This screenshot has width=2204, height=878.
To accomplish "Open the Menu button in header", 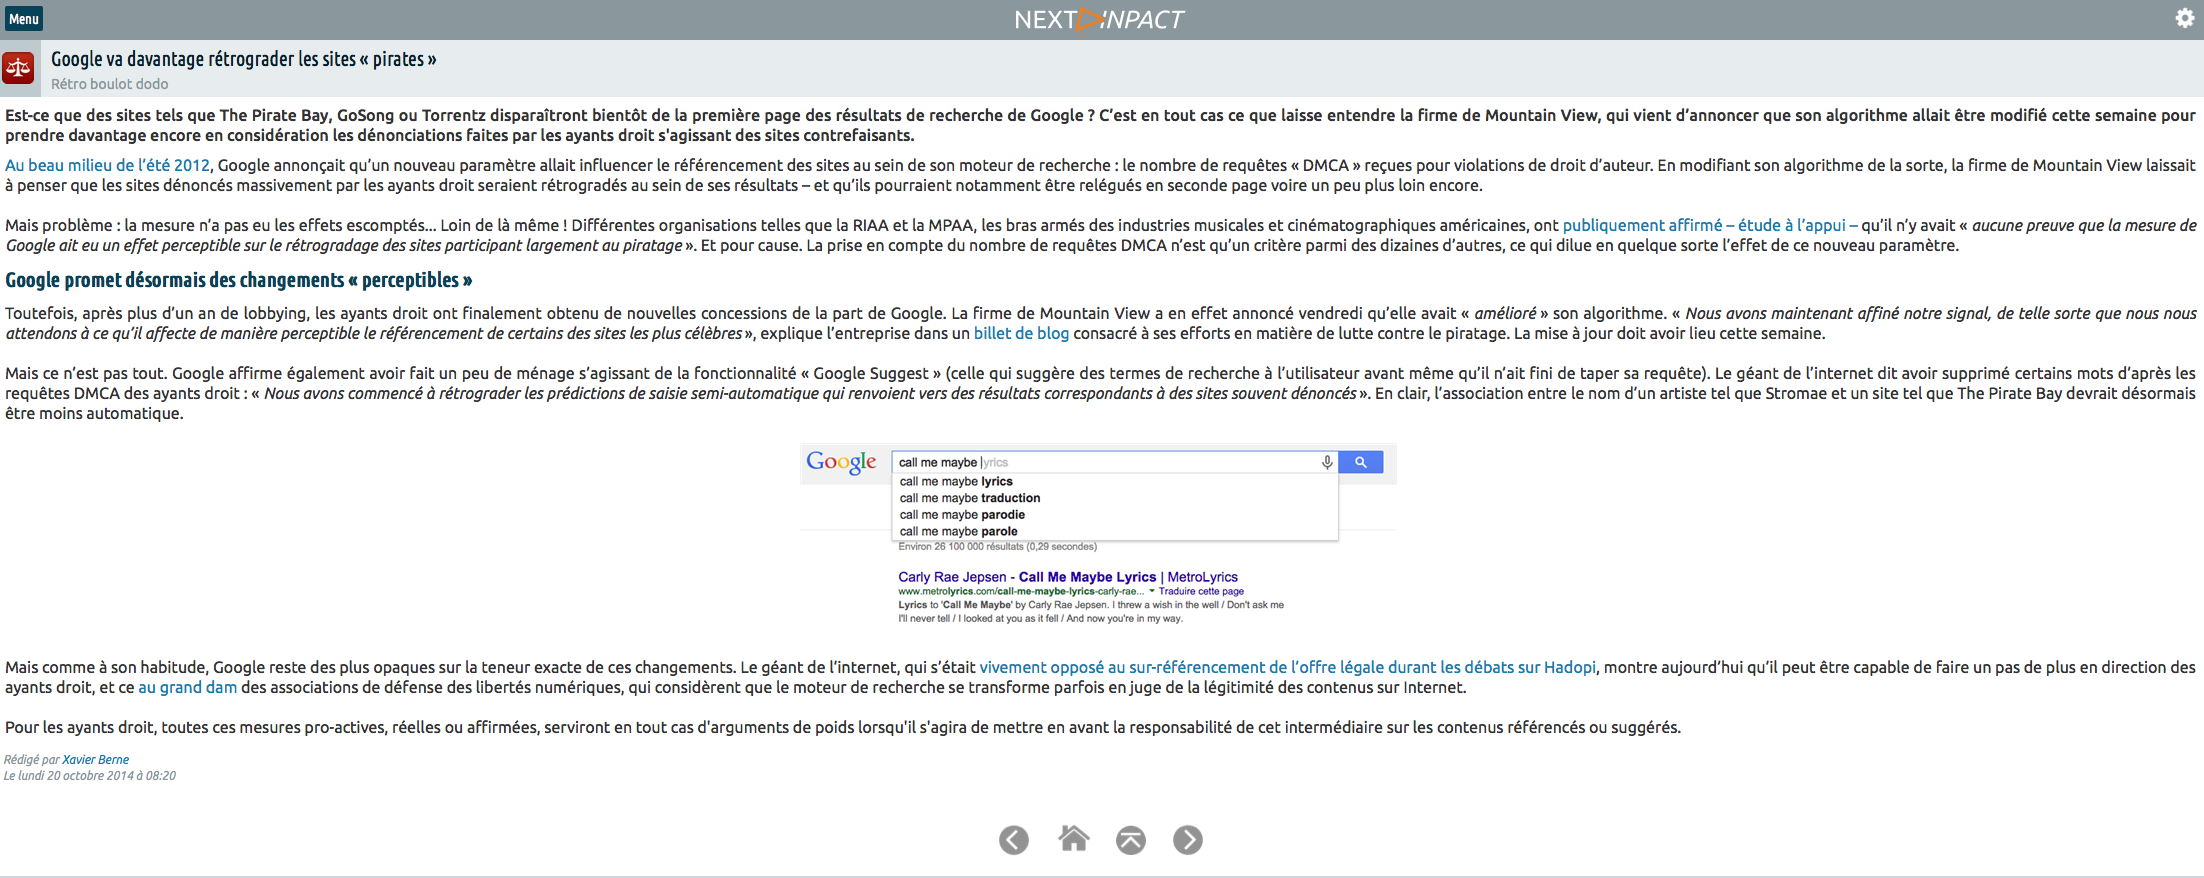I will (24, 19).
